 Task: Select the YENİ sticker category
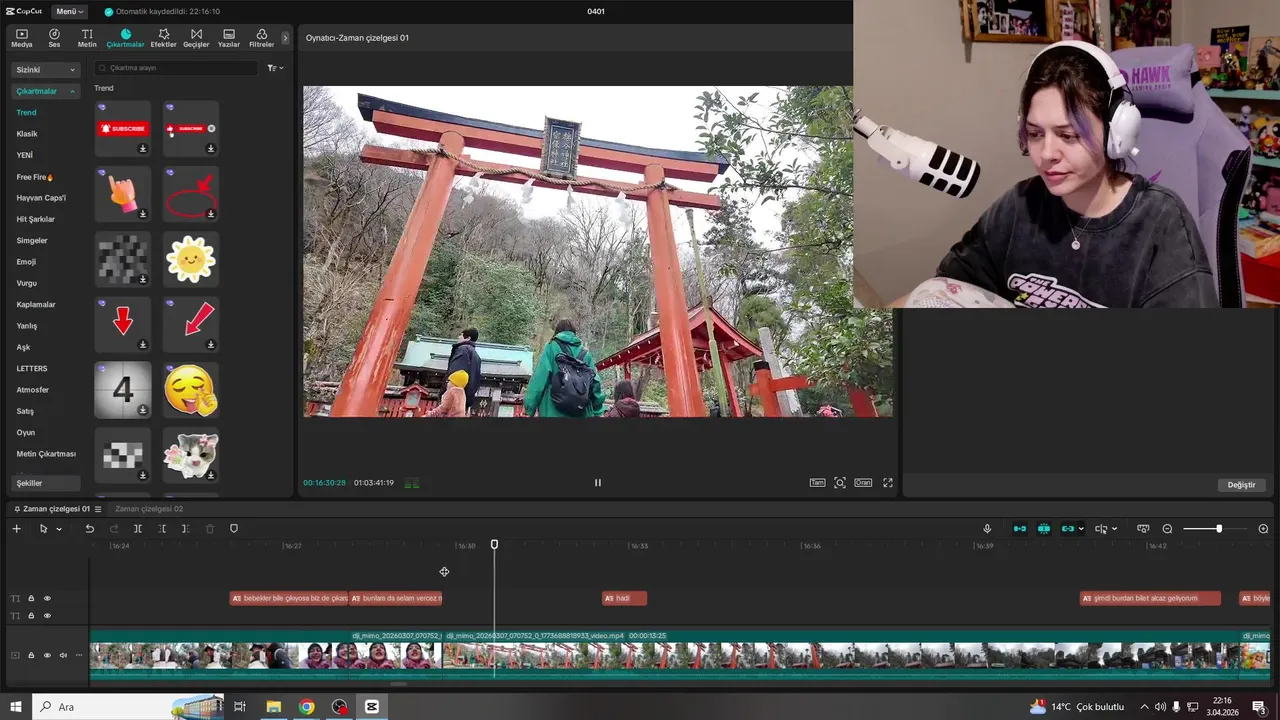click(x=25, y=155)
